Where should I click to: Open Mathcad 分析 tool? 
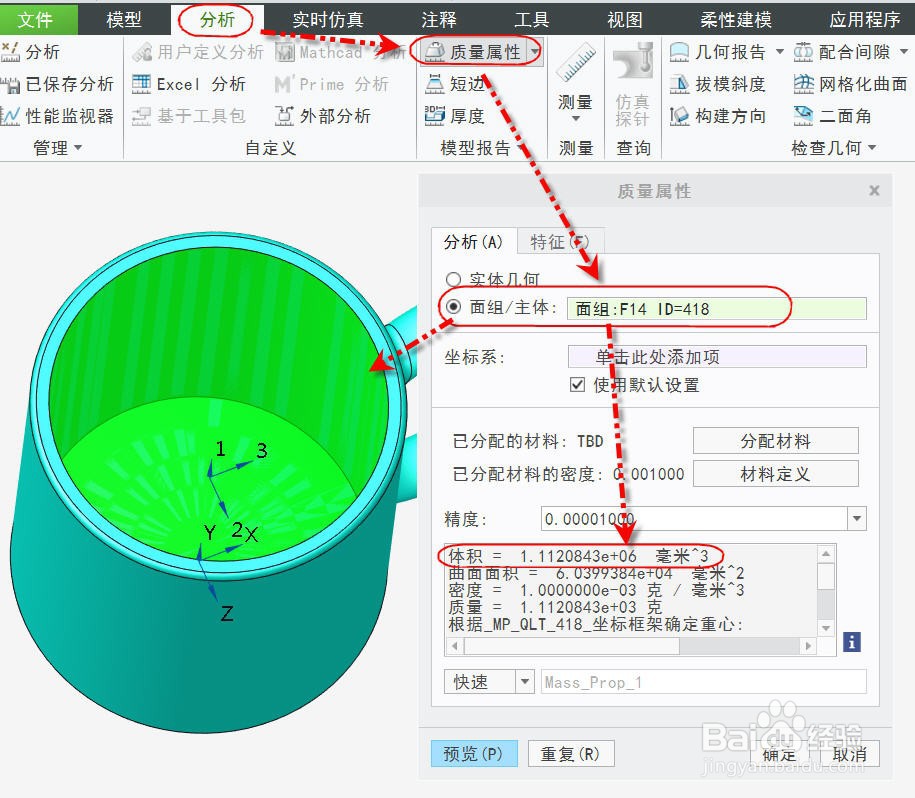pos(340,52)
